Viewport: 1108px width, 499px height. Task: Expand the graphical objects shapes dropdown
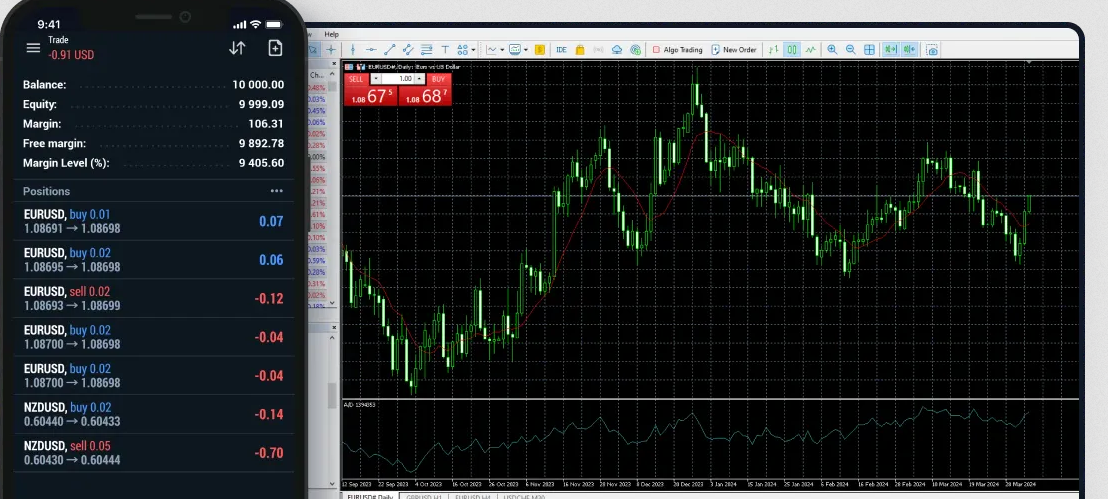[472, 49]
